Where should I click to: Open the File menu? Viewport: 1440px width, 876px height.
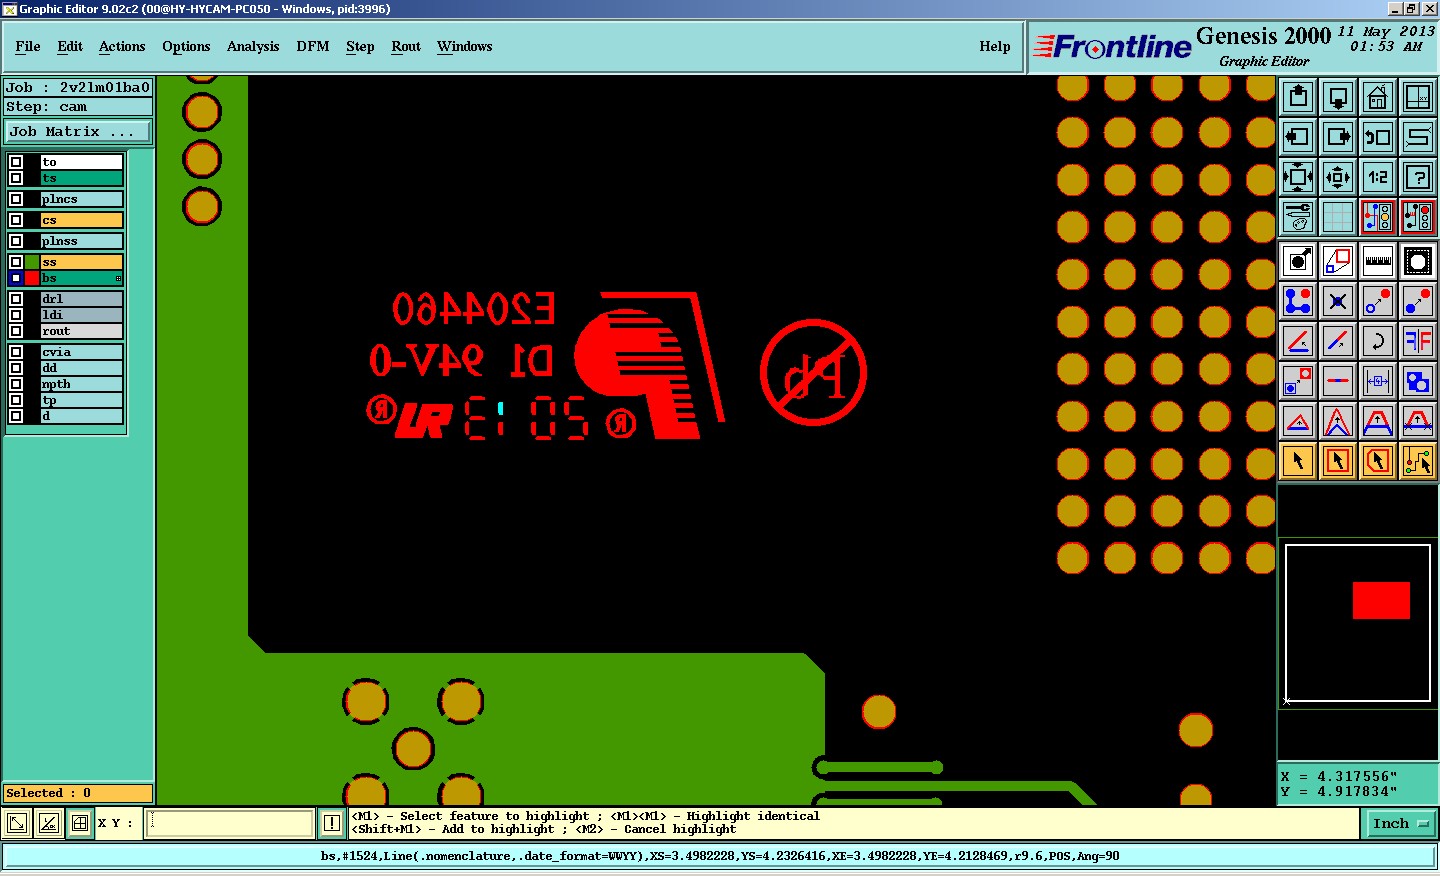pos(28,47)
